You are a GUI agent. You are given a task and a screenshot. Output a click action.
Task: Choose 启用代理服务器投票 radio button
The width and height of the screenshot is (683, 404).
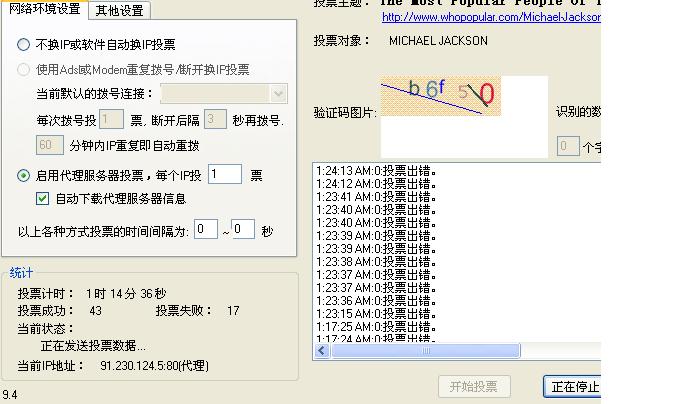point(24,175)
